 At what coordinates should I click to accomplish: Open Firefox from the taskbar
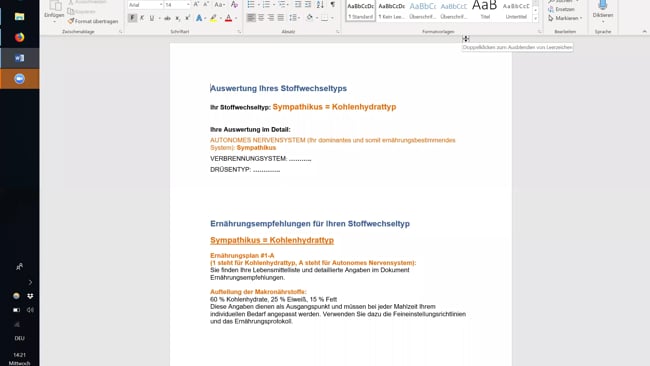pyautogui.click(x=19, y=37)
